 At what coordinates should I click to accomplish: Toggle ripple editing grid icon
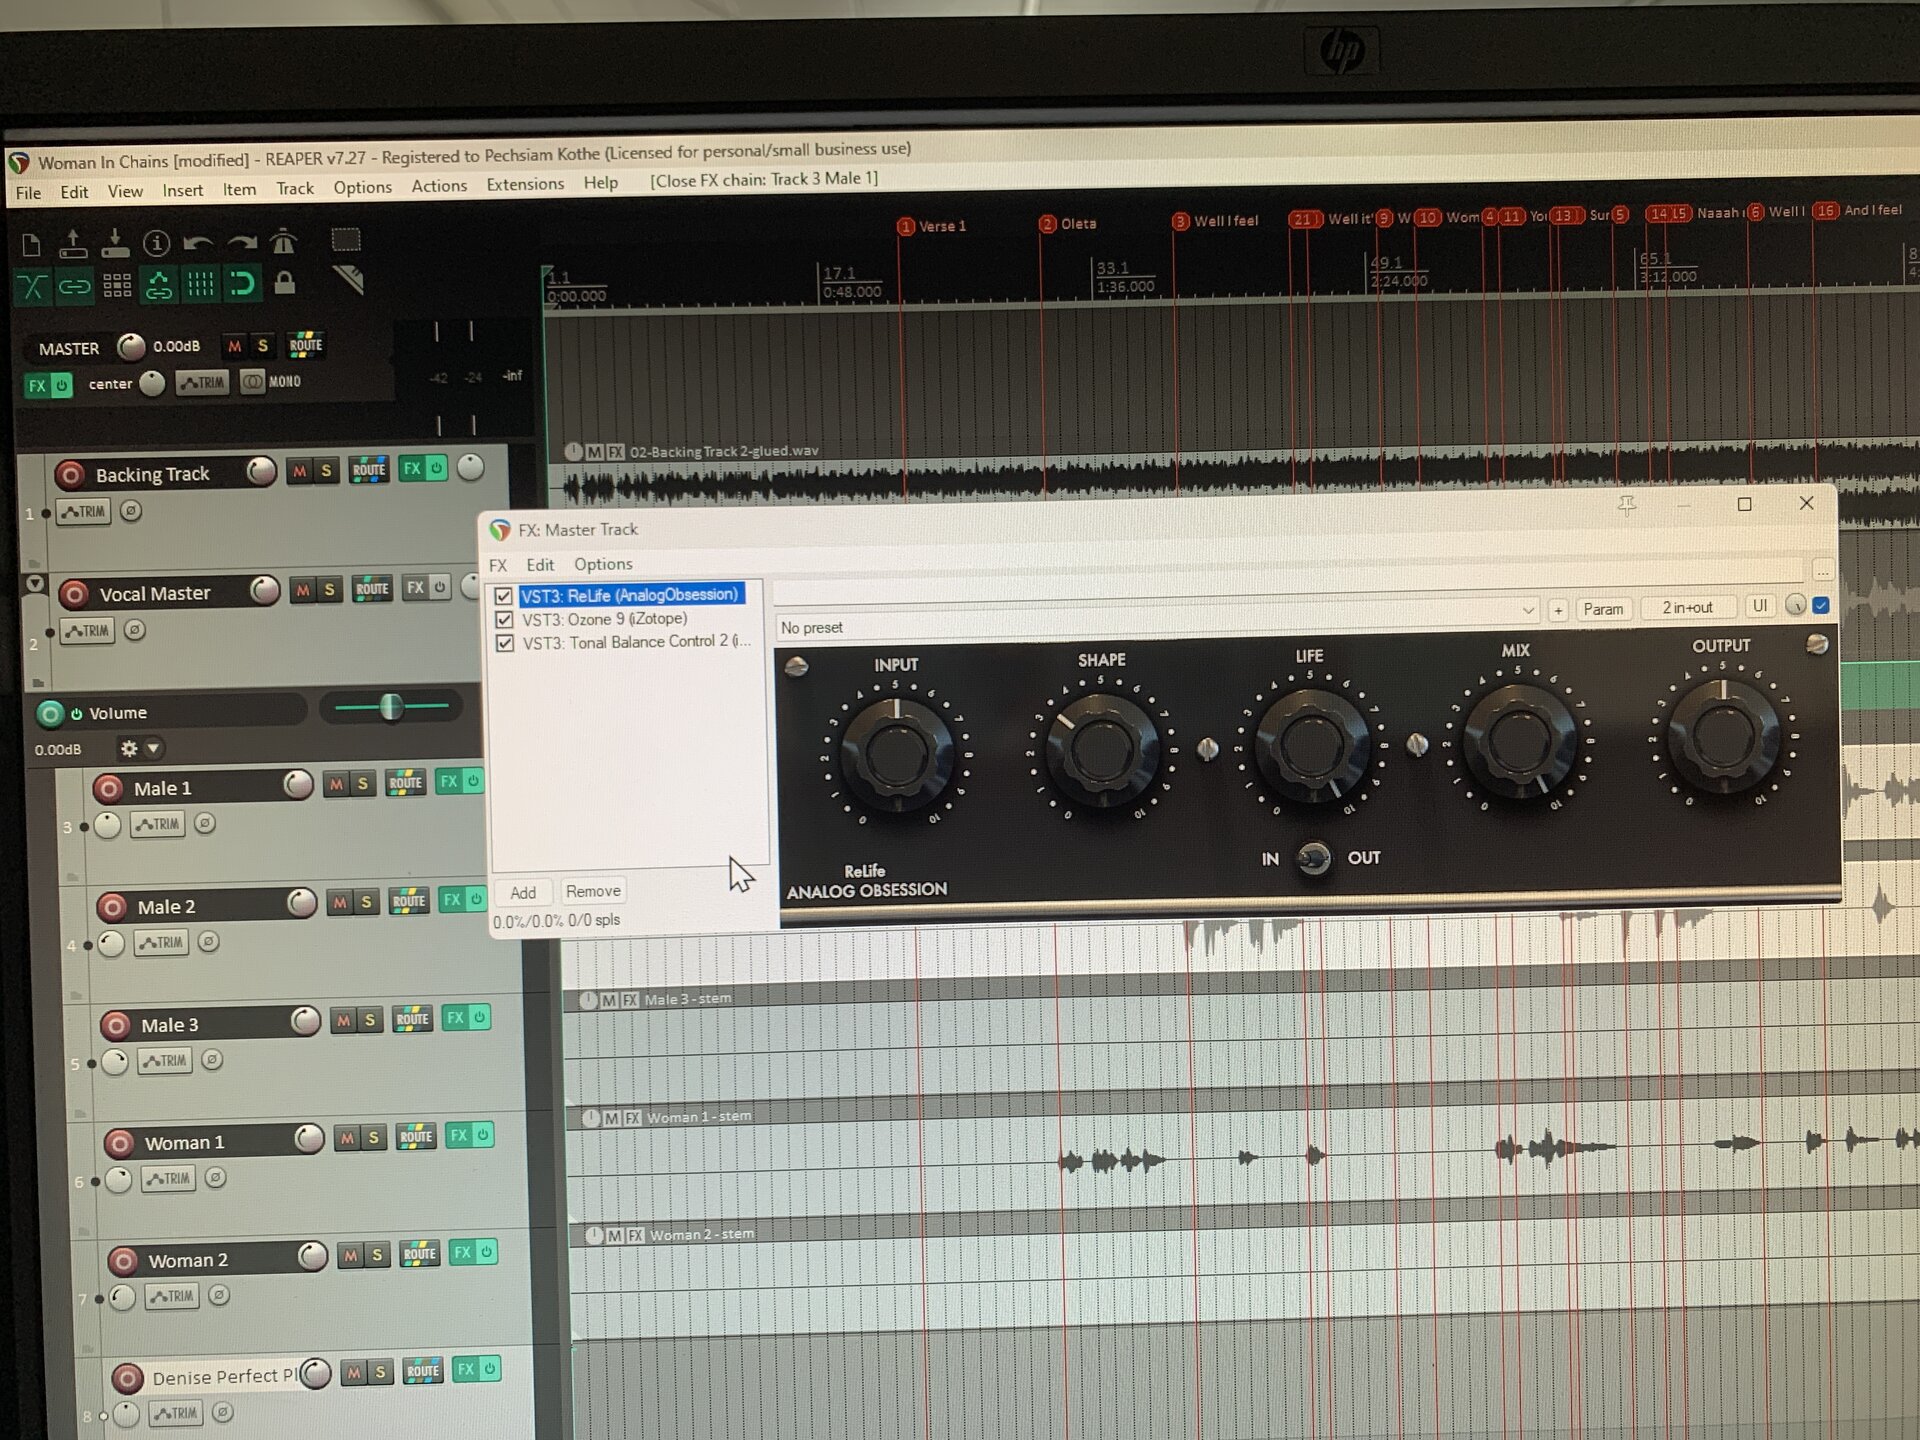[x=117, y=286]
